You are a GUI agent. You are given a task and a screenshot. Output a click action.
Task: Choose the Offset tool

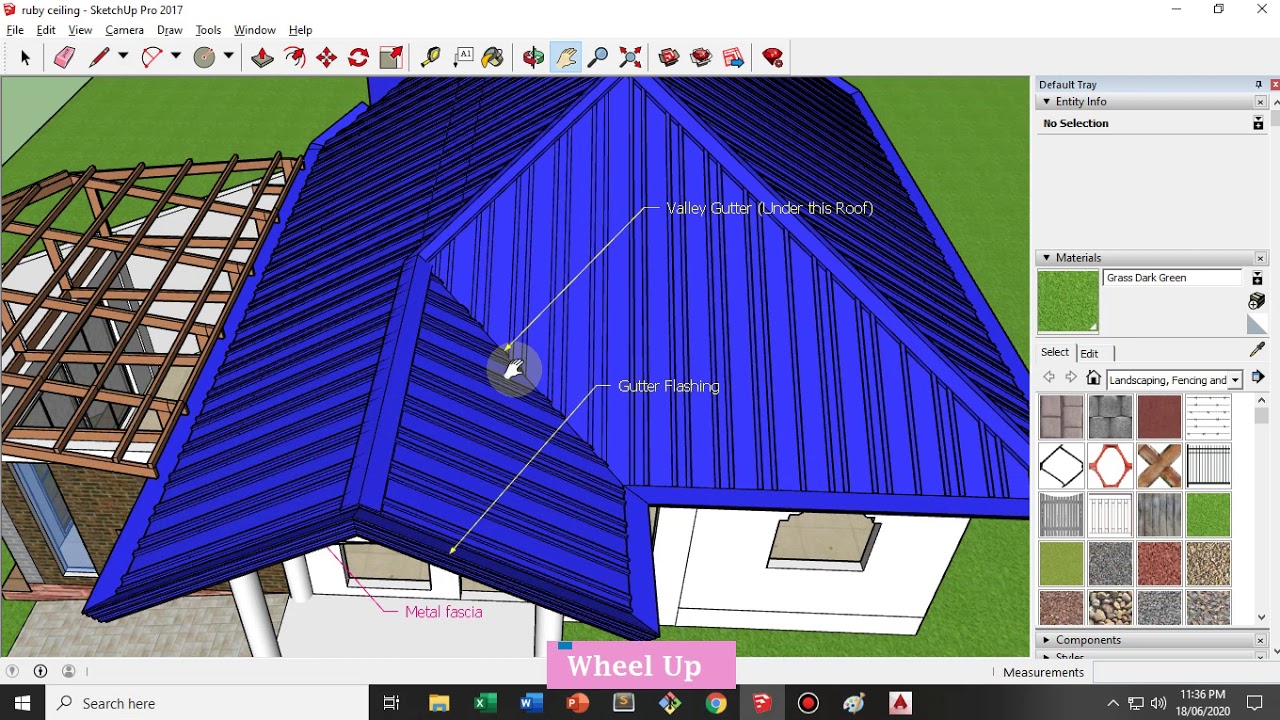point(294,58)
